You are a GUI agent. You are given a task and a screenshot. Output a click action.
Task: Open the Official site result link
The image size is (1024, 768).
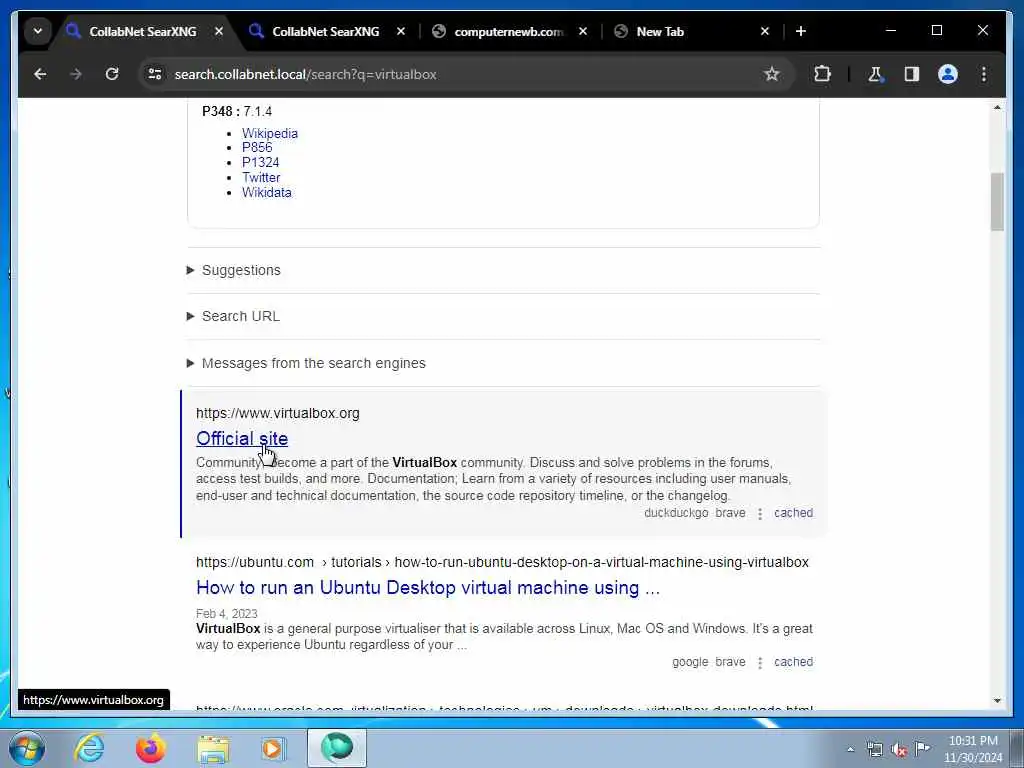(x=242, y=438)
